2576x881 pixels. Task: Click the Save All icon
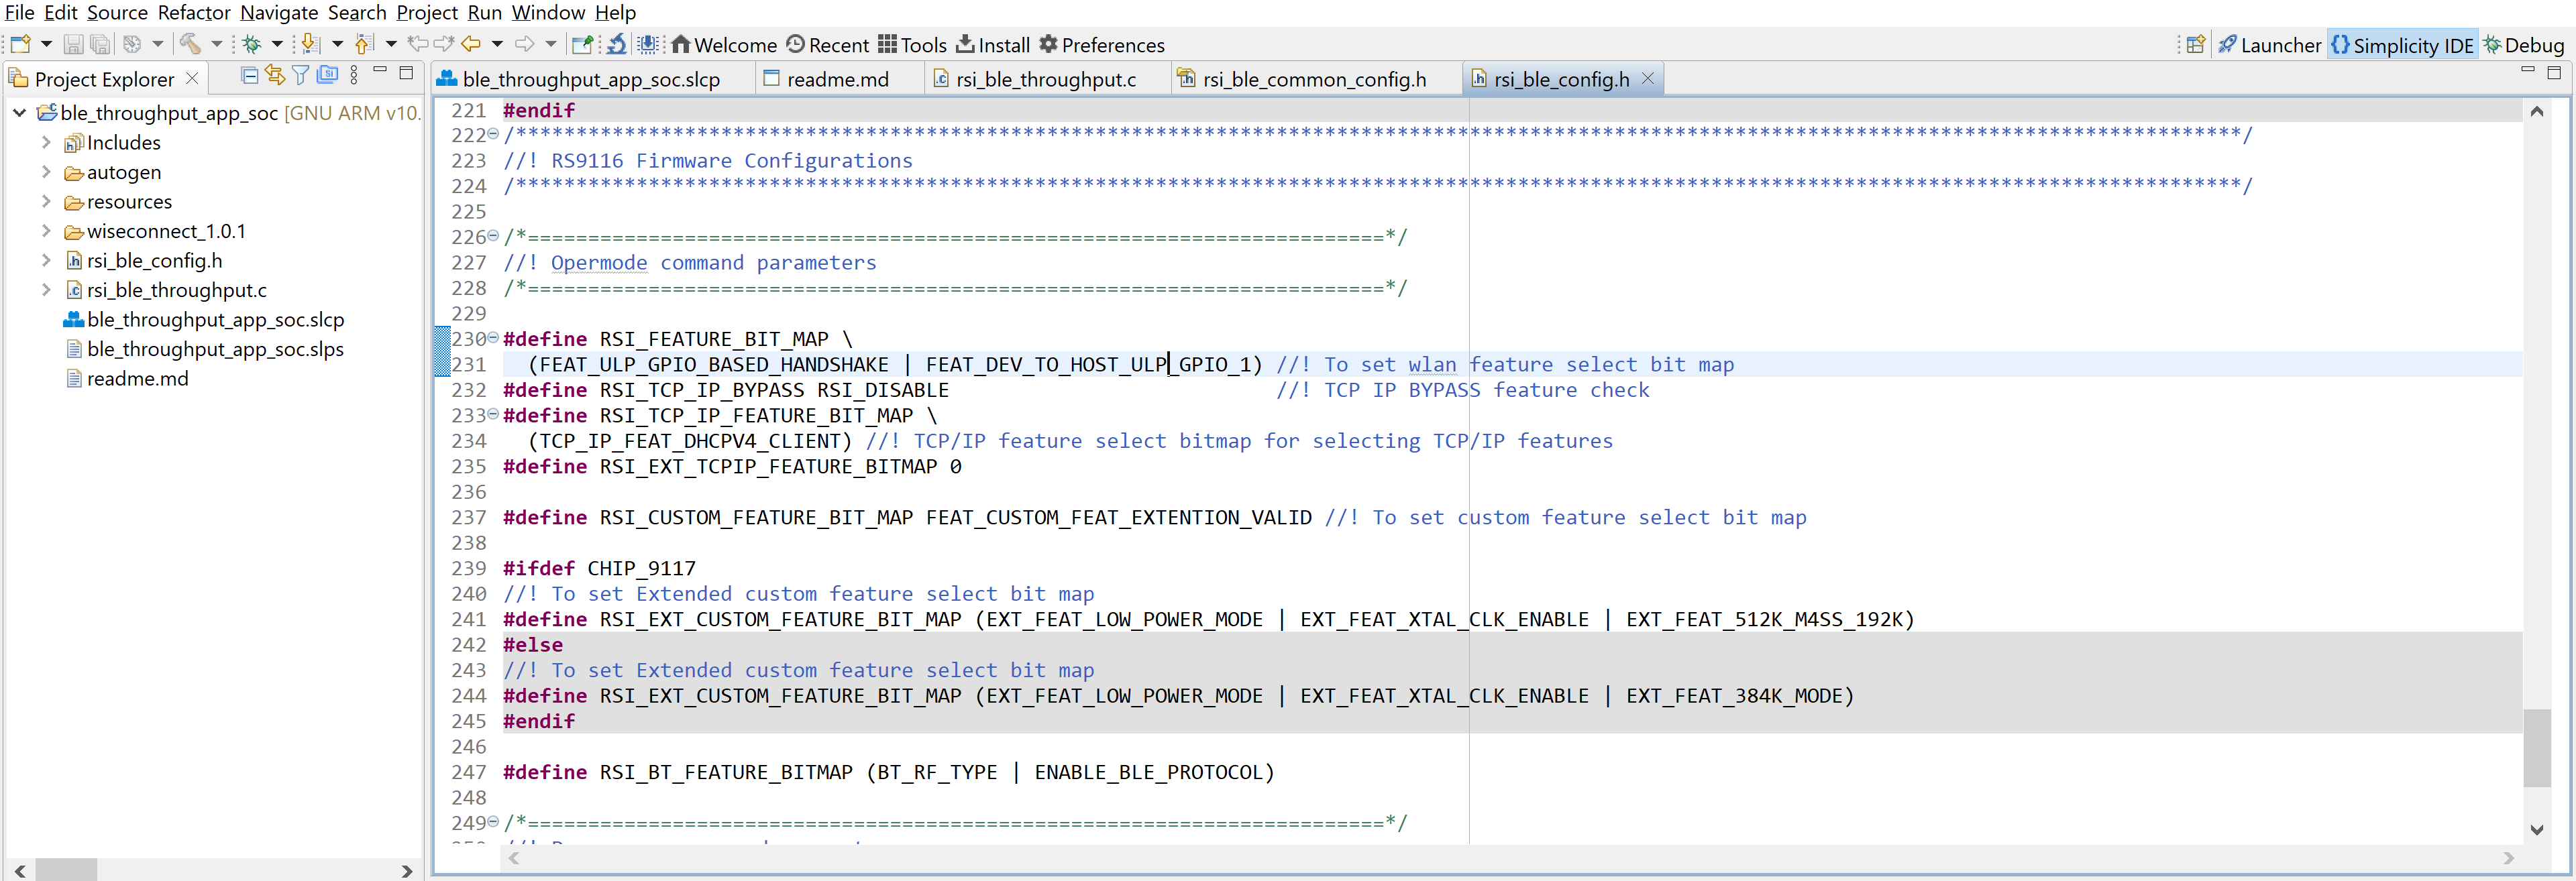coord(100,44)
